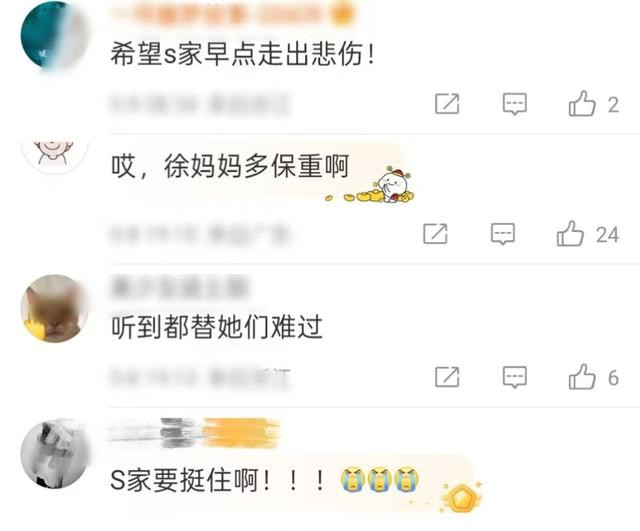Open cartoon-face avatar beside '徐妈妈多保重啊'
This screenshot has width=640, height=531.
tap(55, 157)
